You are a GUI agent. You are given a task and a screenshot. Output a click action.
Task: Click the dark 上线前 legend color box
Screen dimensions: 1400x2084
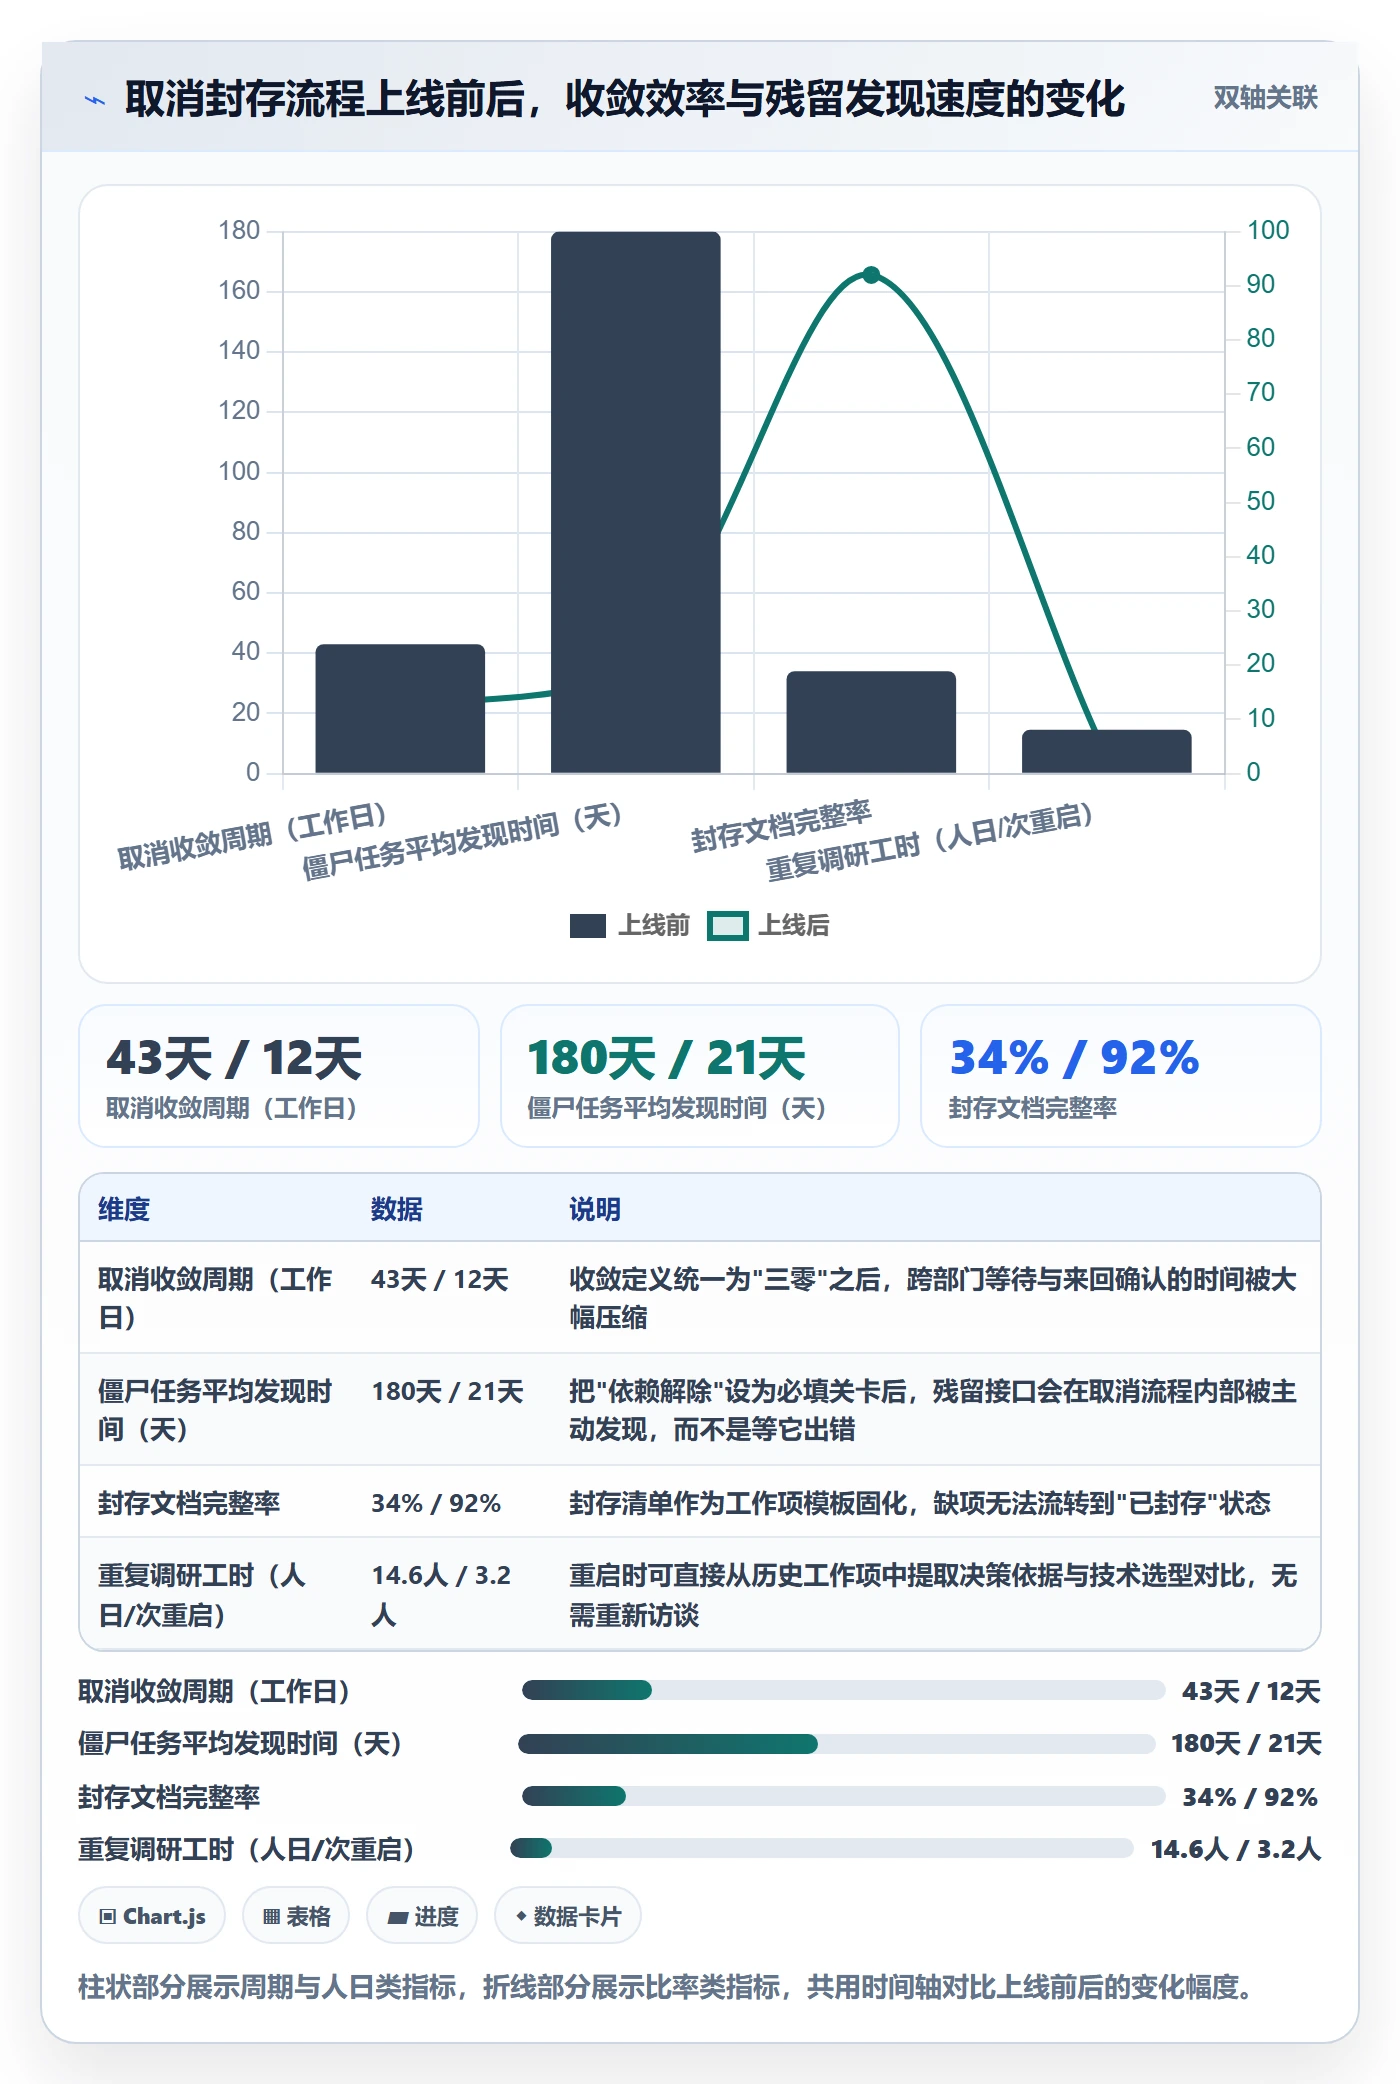point(588,926)
